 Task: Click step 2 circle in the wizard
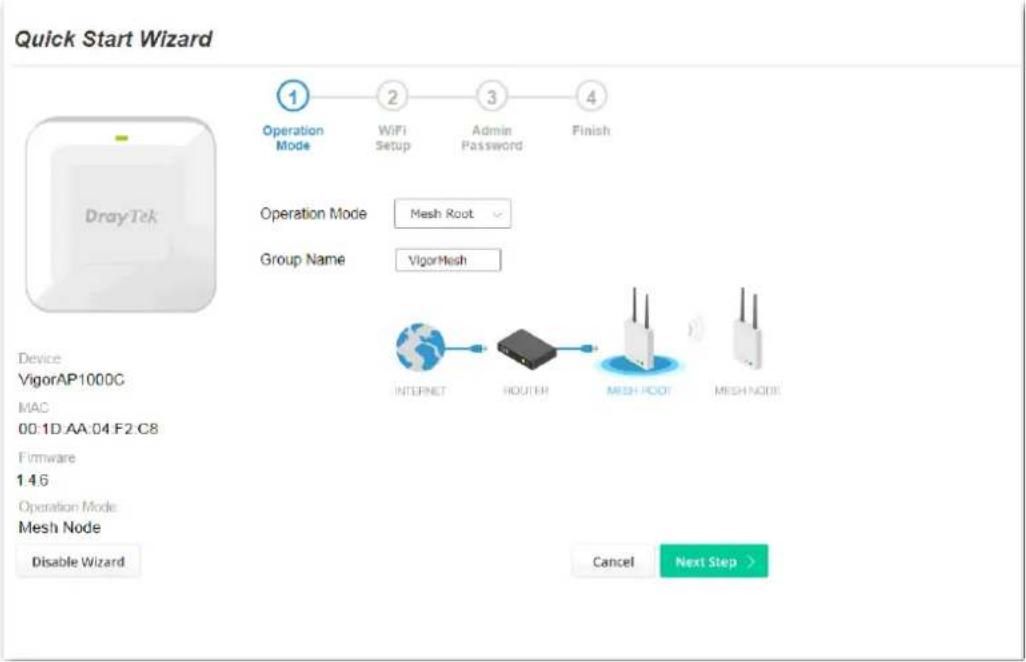click(x=392, y=97)
